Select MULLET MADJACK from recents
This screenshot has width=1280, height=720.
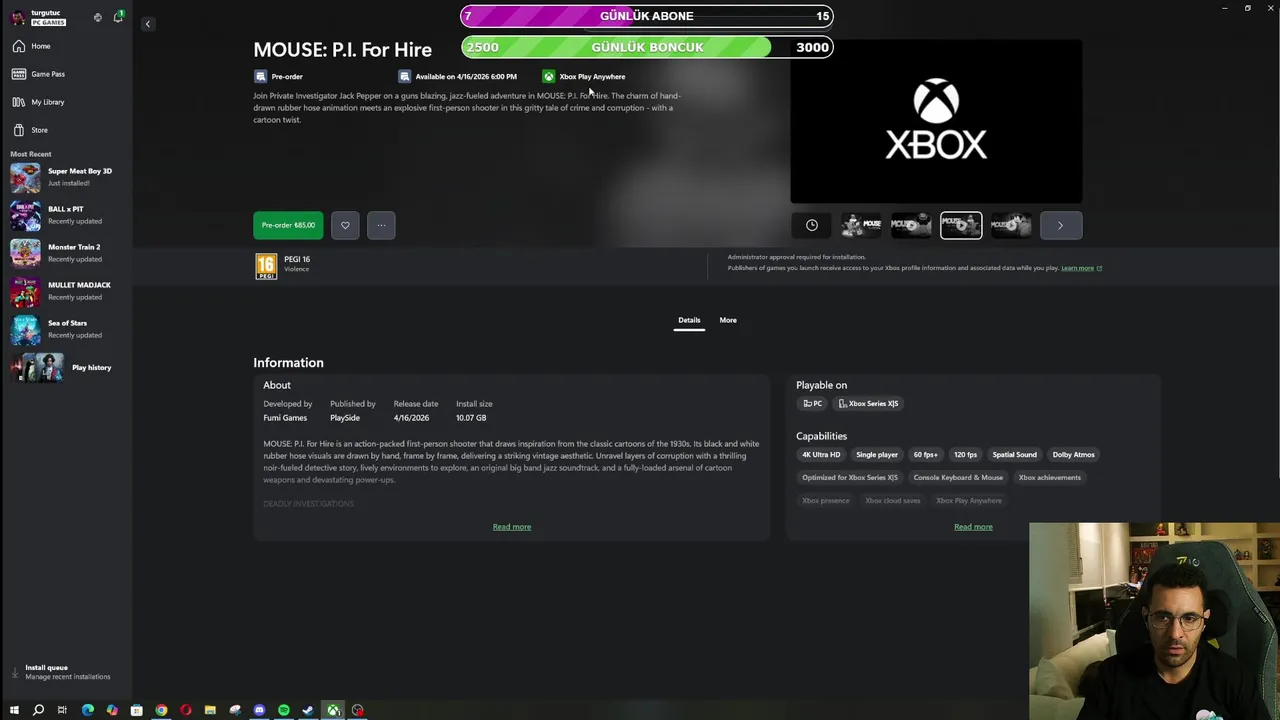tap(66, 291)
